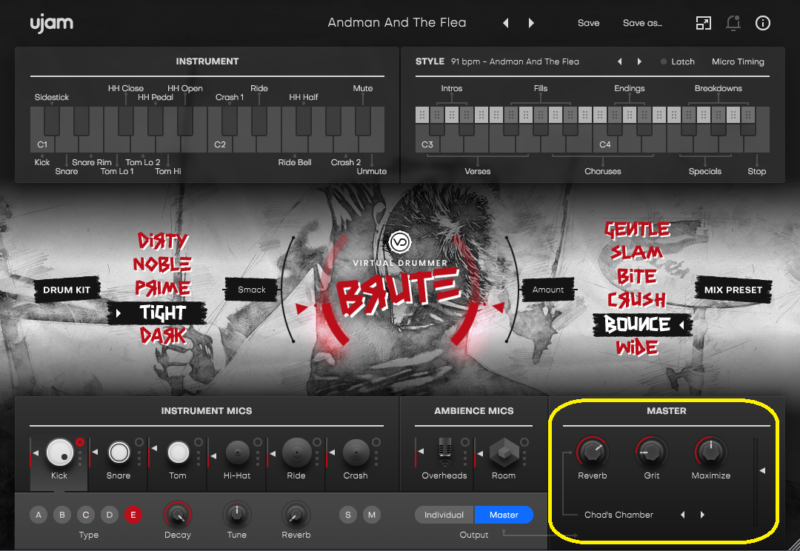Choose the Dark drum kit
Viewport: 800px width, 551px height.
pyautogui.click(x=163, y=336)
